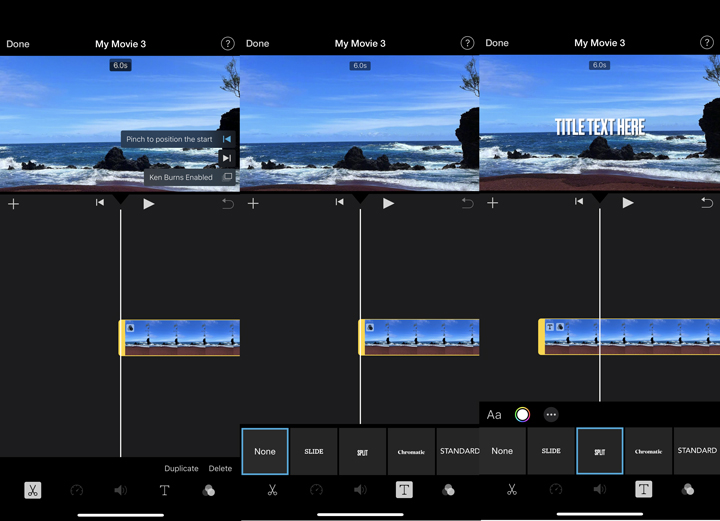Image resolution: width=720 pixels, height=521 pixels.
Task: Tap Duplicate clip button
Action: click(x=181, y=469)
